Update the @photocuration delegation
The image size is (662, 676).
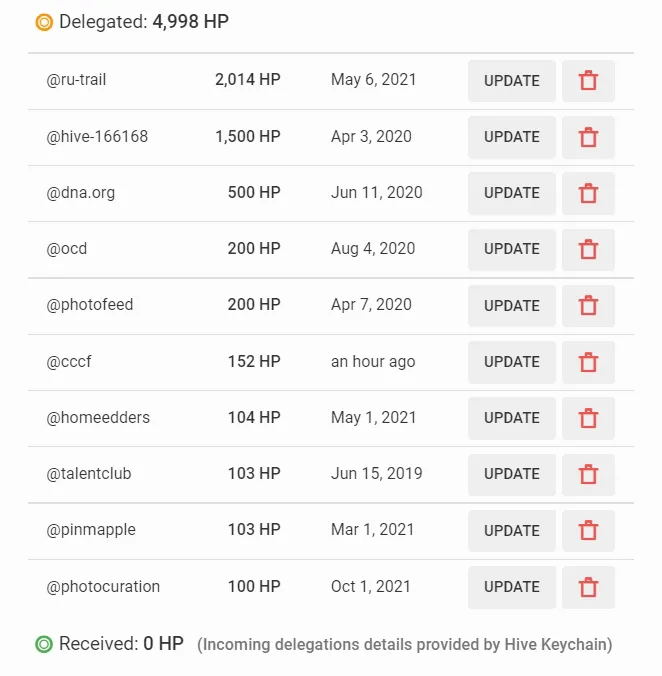(x=512, y=587)
